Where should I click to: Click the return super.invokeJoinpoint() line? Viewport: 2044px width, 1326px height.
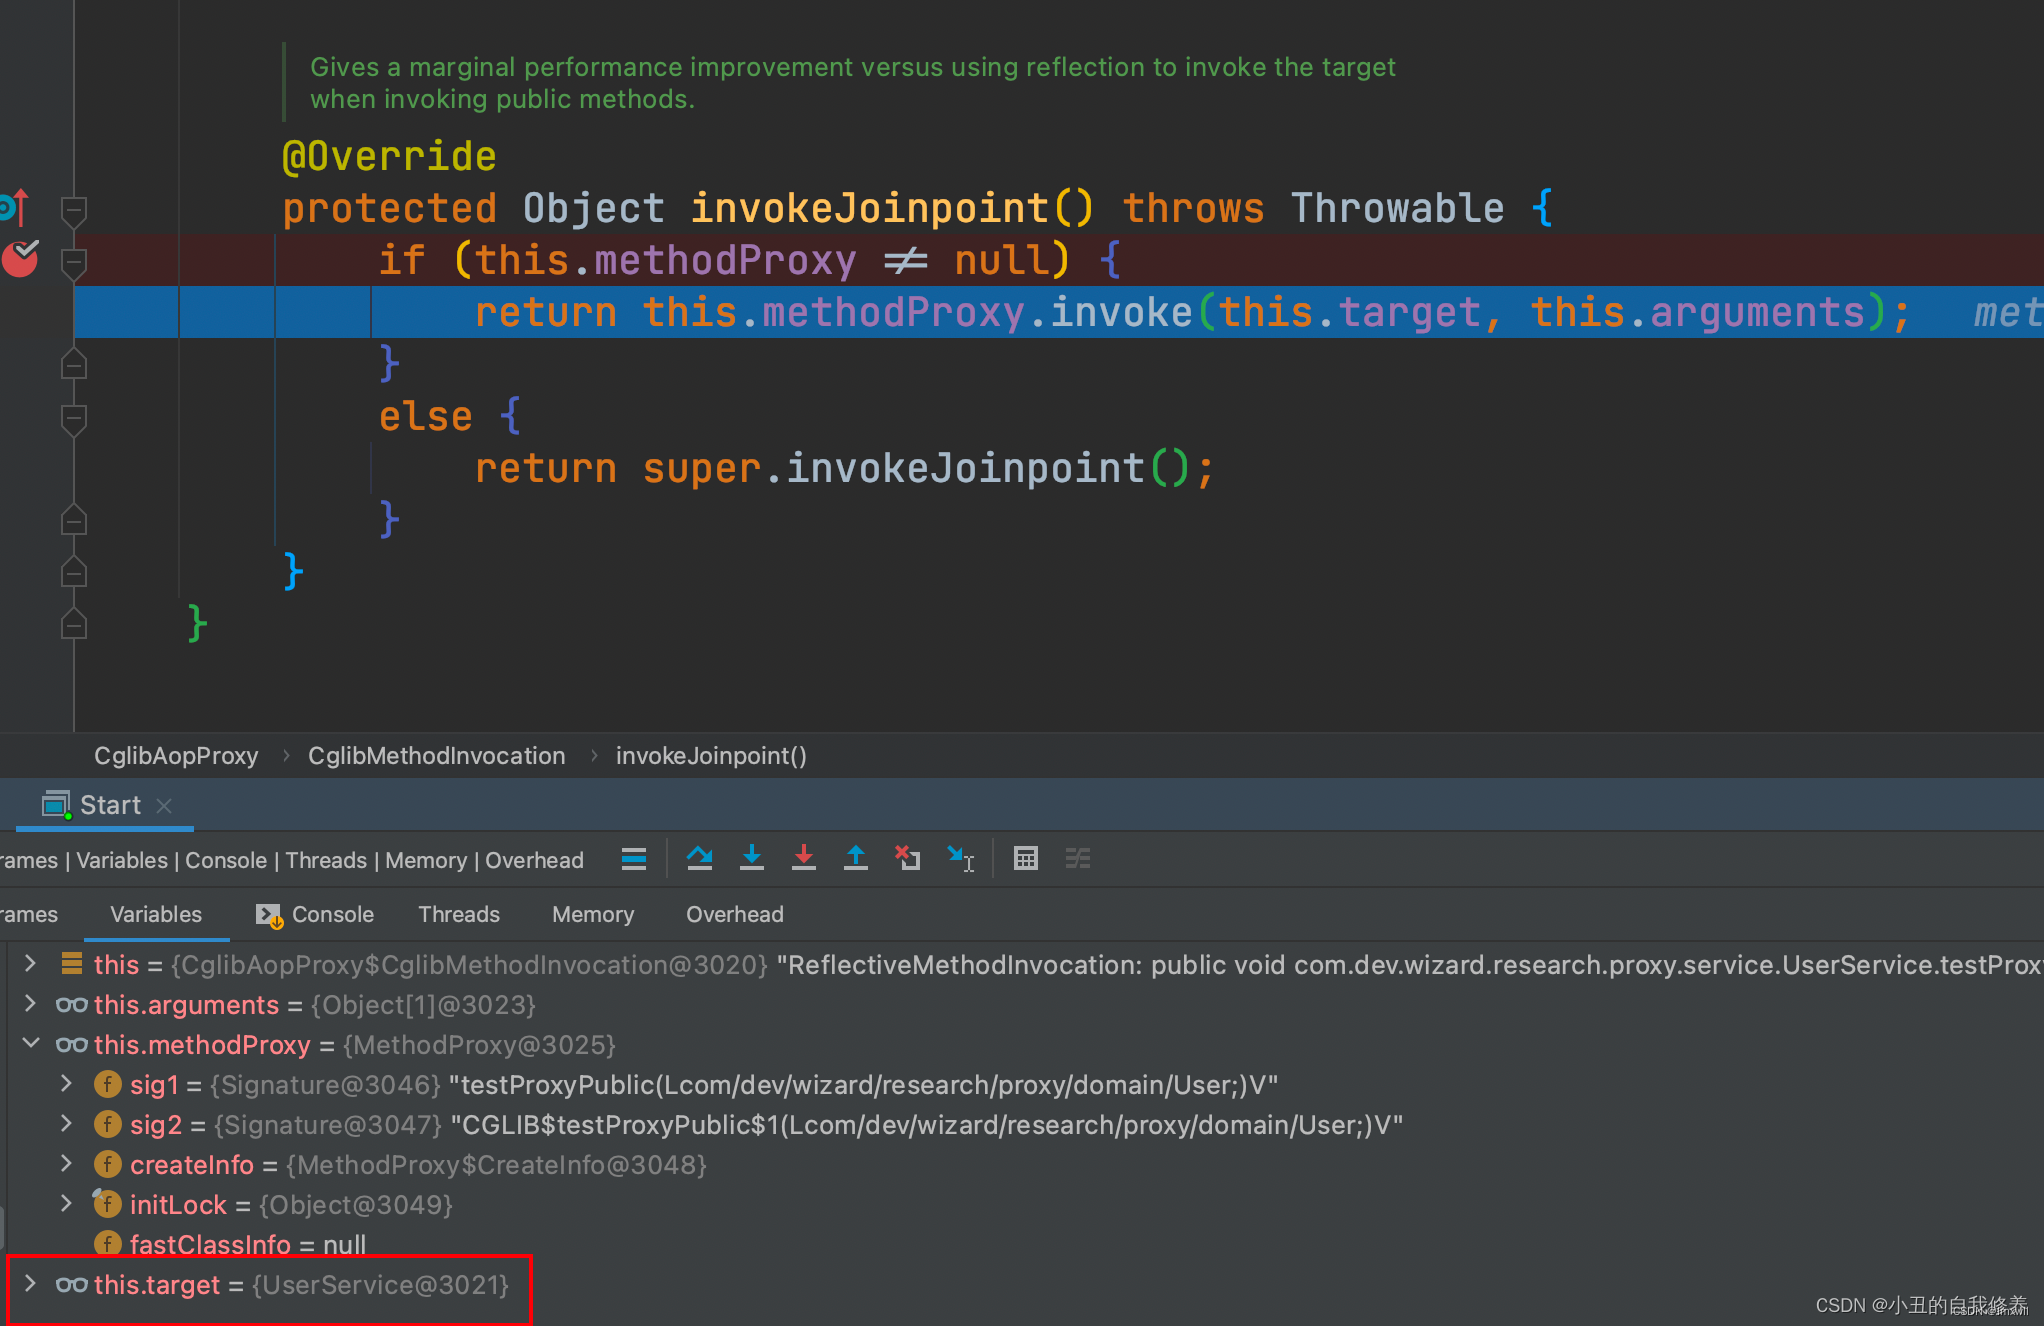pyautogui.click(x=845, y=468)
